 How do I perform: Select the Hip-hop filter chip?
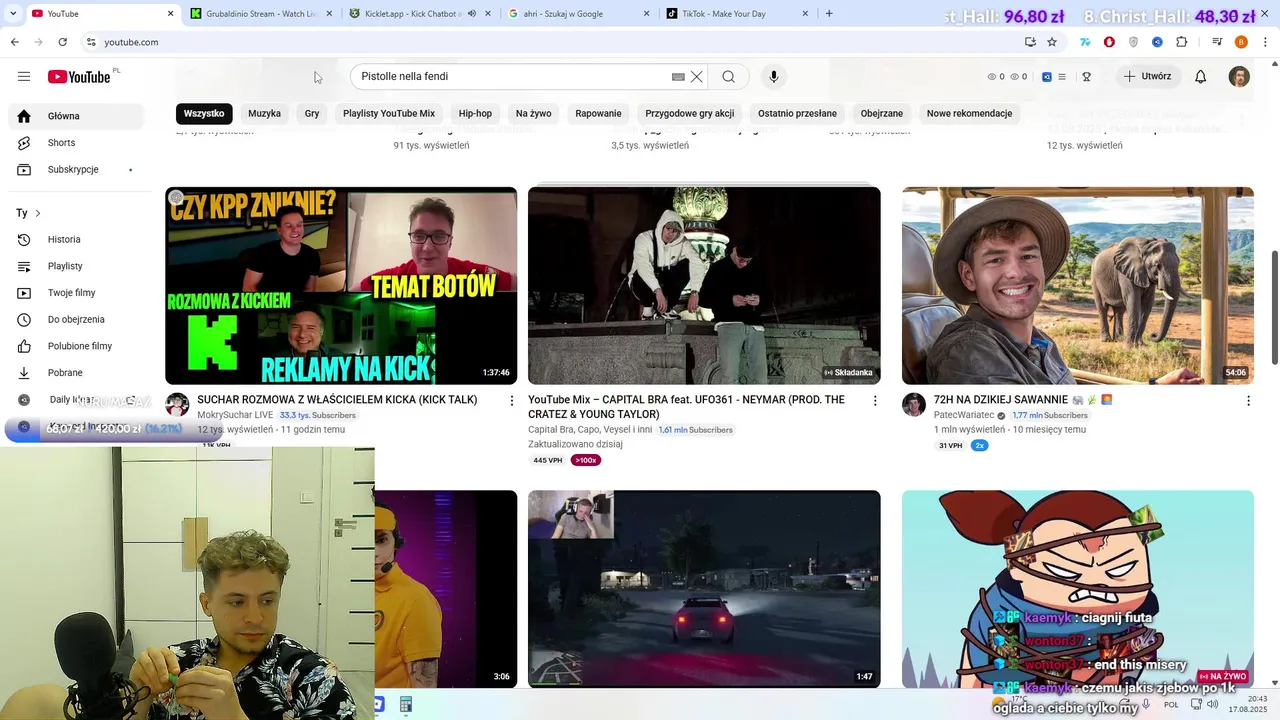point(475,113)
